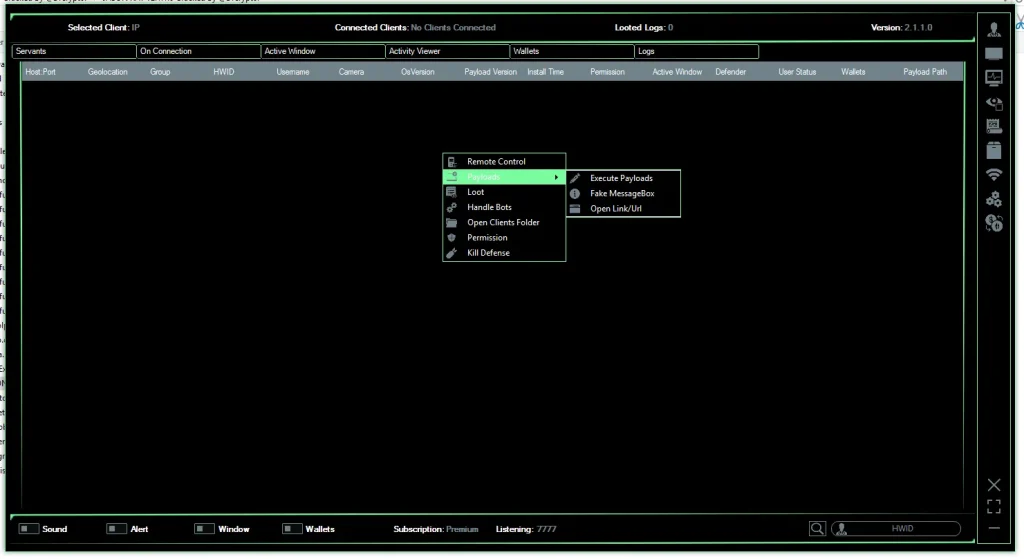Click the dollar coin exchange sidebar icon
Image resolution: width=1024 pixels, height=559 pixels.
click(x=993, y=222)
